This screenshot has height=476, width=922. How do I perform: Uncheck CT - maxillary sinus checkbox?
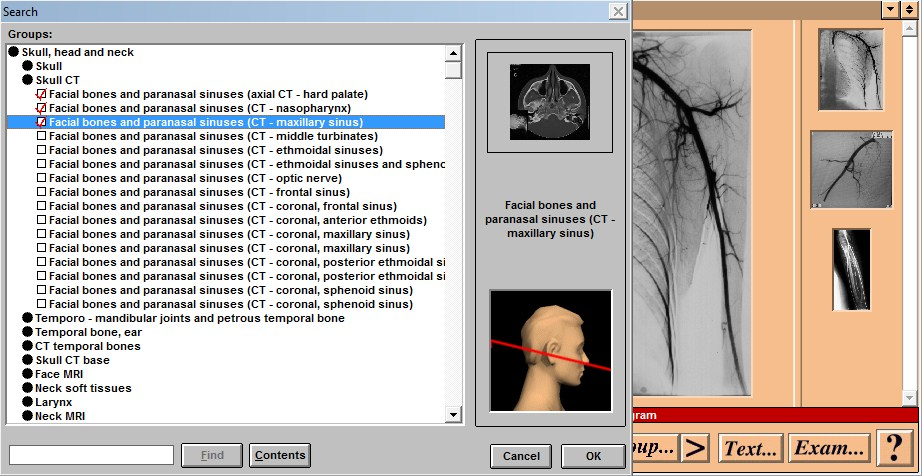coord(41,122)
